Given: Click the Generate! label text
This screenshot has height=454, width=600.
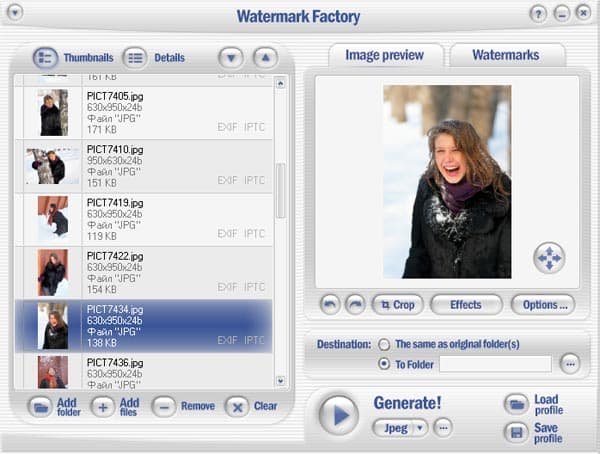Looking at the screenshot, I should 407,403.
